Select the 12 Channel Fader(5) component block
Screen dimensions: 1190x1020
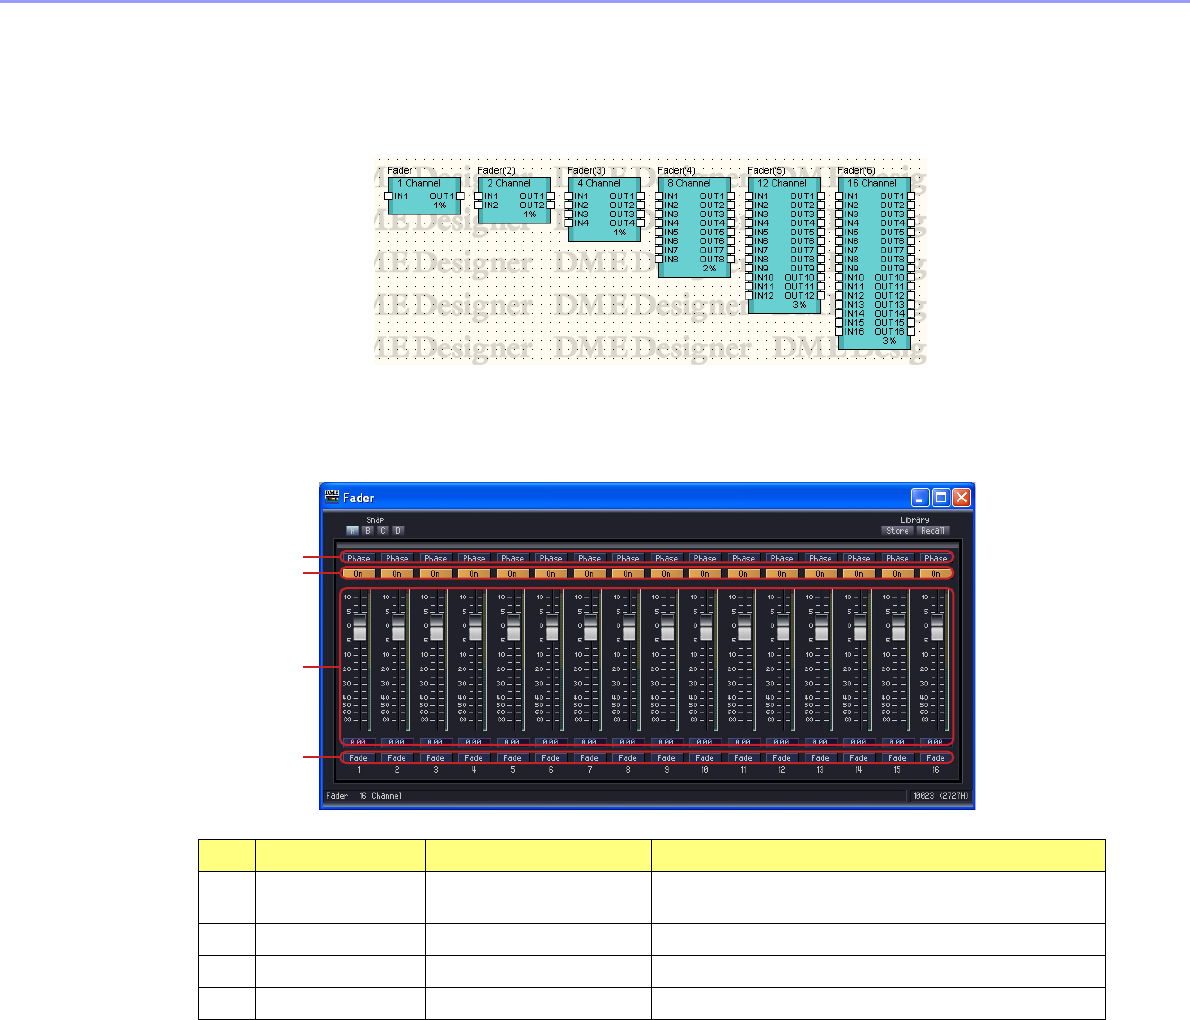tap(784, 245)
